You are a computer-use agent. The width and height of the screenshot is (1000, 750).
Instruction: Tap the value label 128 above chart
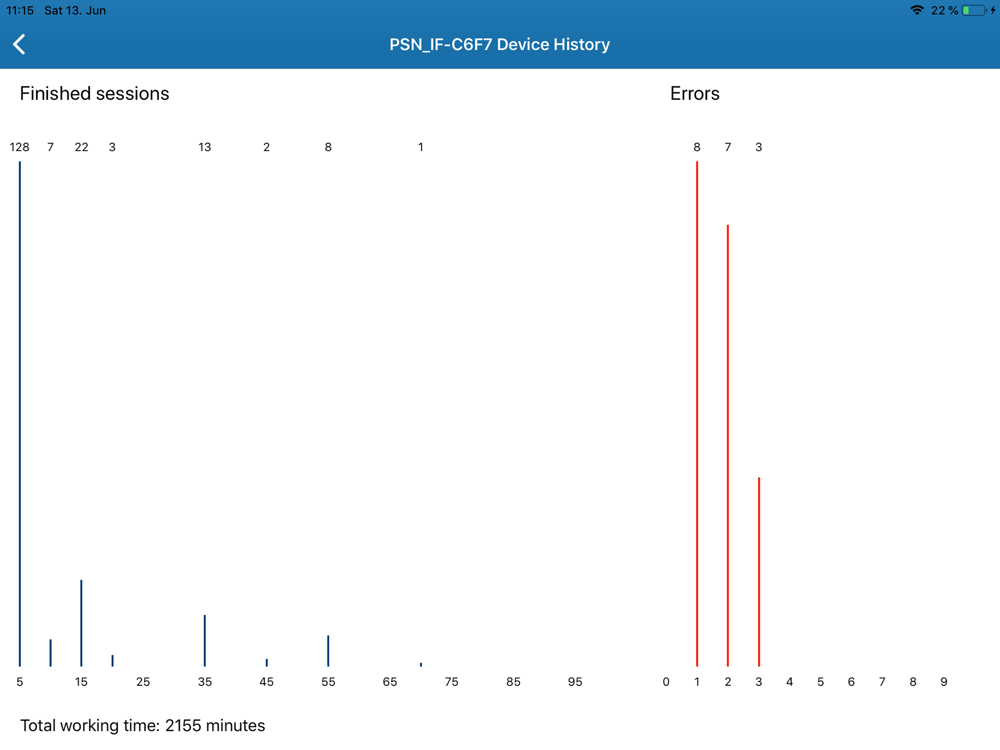pos(20,147)
